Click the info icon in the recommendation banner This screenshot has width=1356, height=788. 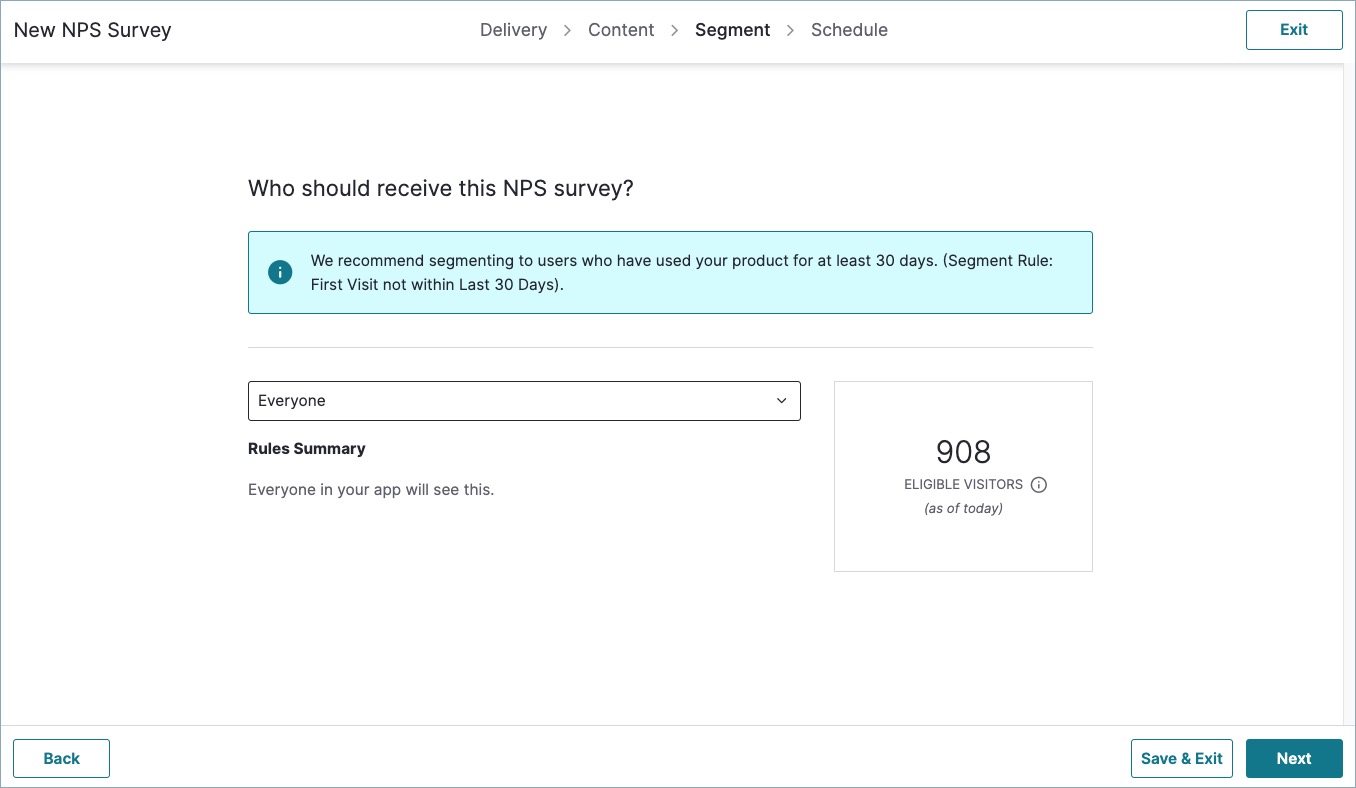click(x=280, y=272)
